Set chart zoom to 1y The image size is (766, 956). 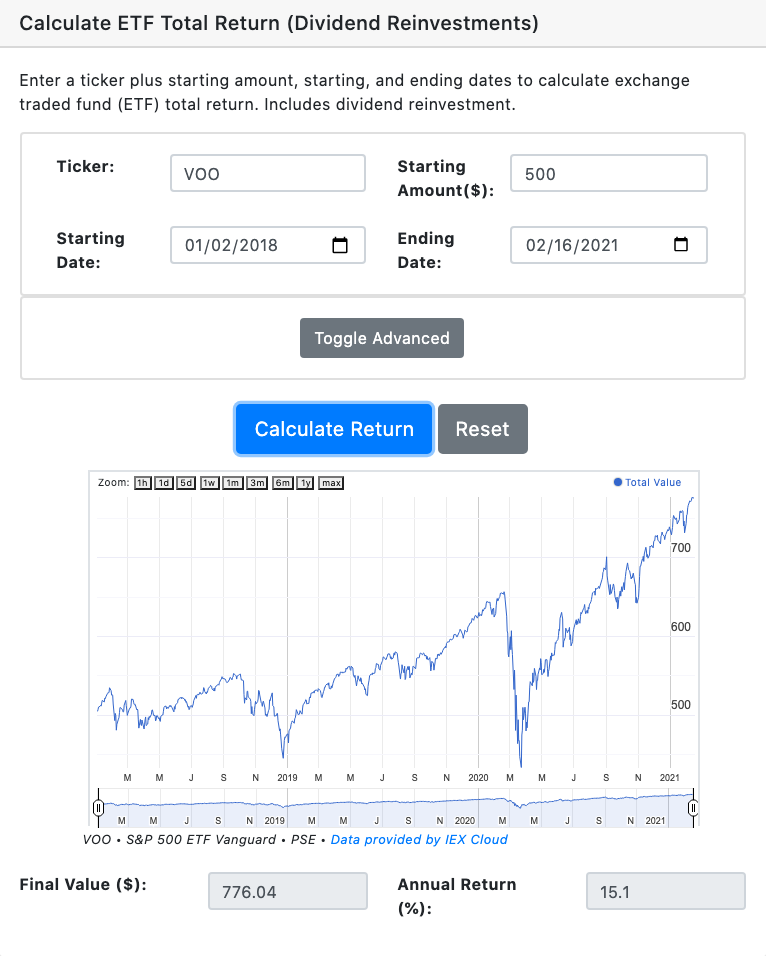(306, 483)
